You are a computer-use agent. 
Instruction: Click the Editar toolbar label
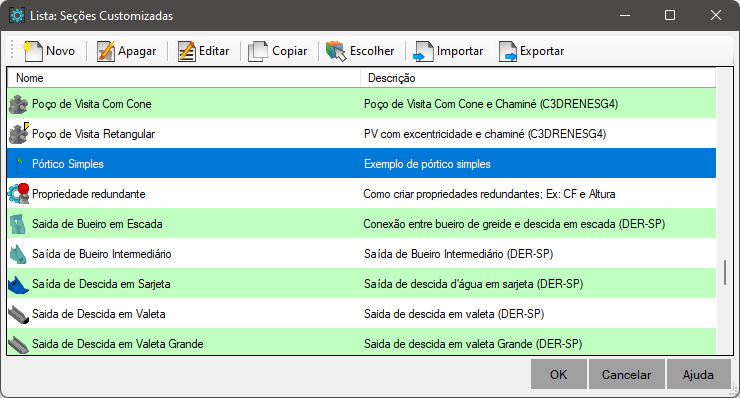214,51
